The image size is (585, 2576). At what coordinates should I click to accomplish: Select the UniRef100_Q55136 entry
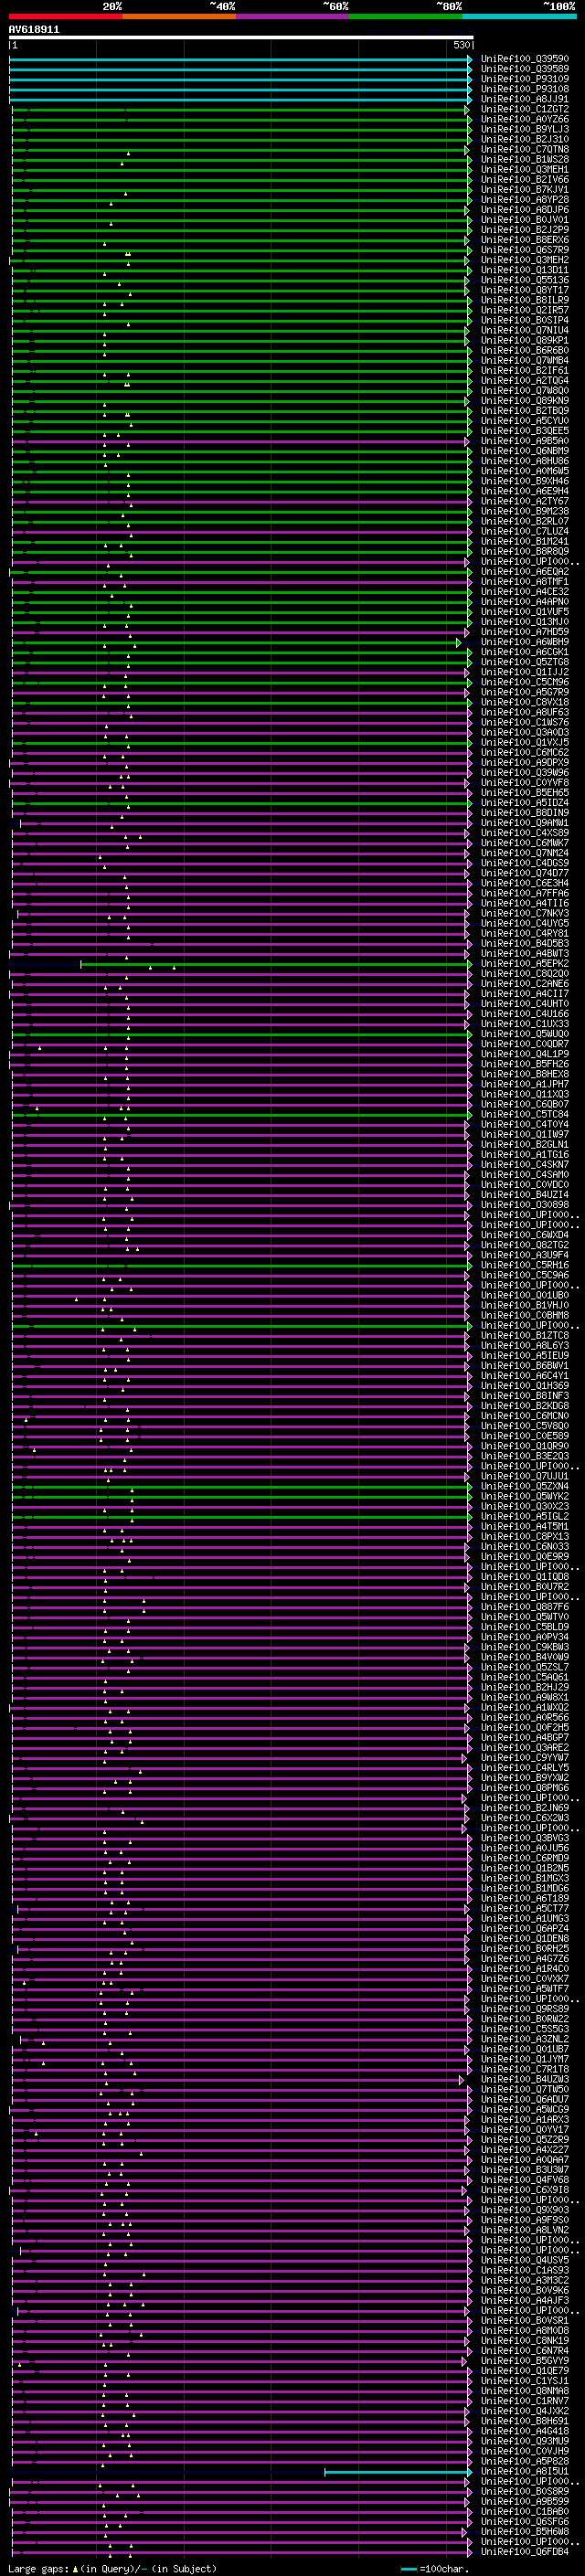(x=524, y=280)
